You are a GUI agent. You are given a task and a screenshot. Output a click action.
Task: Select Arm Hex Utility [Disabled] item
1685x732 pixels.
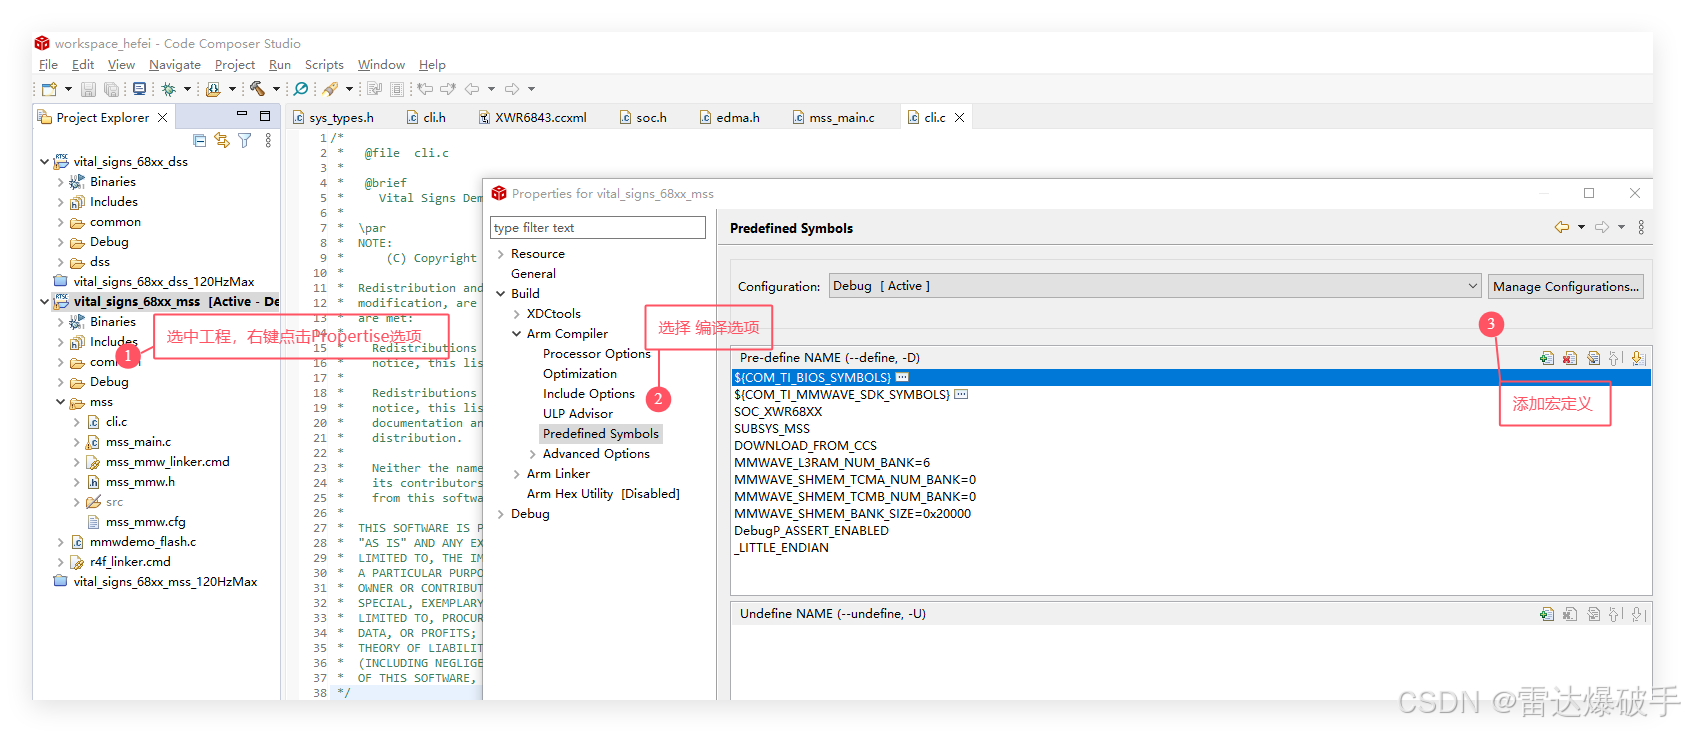pyautogui.click(x=603, y=494)
